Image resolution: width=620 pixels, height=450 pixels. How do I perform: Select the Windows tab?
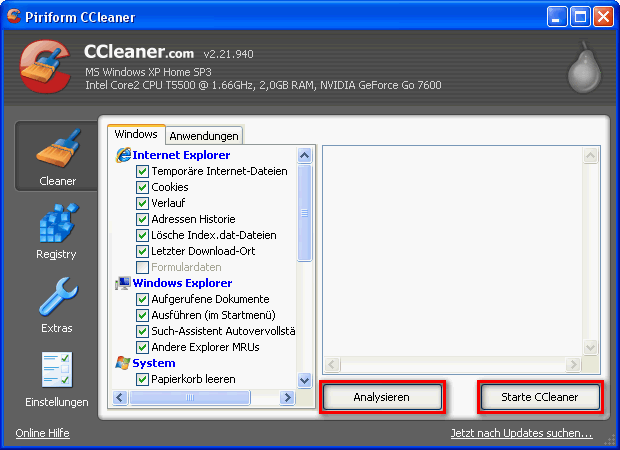[x=136, y=134]
